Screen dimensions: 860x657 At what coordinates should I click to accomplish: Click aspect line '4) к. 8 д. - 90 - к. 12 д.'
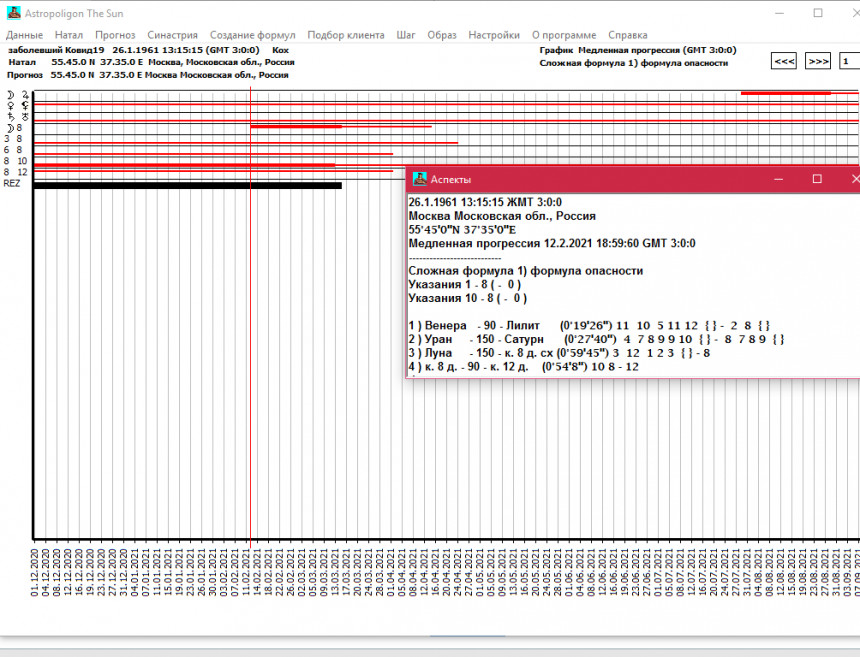(x=523, y=367)
